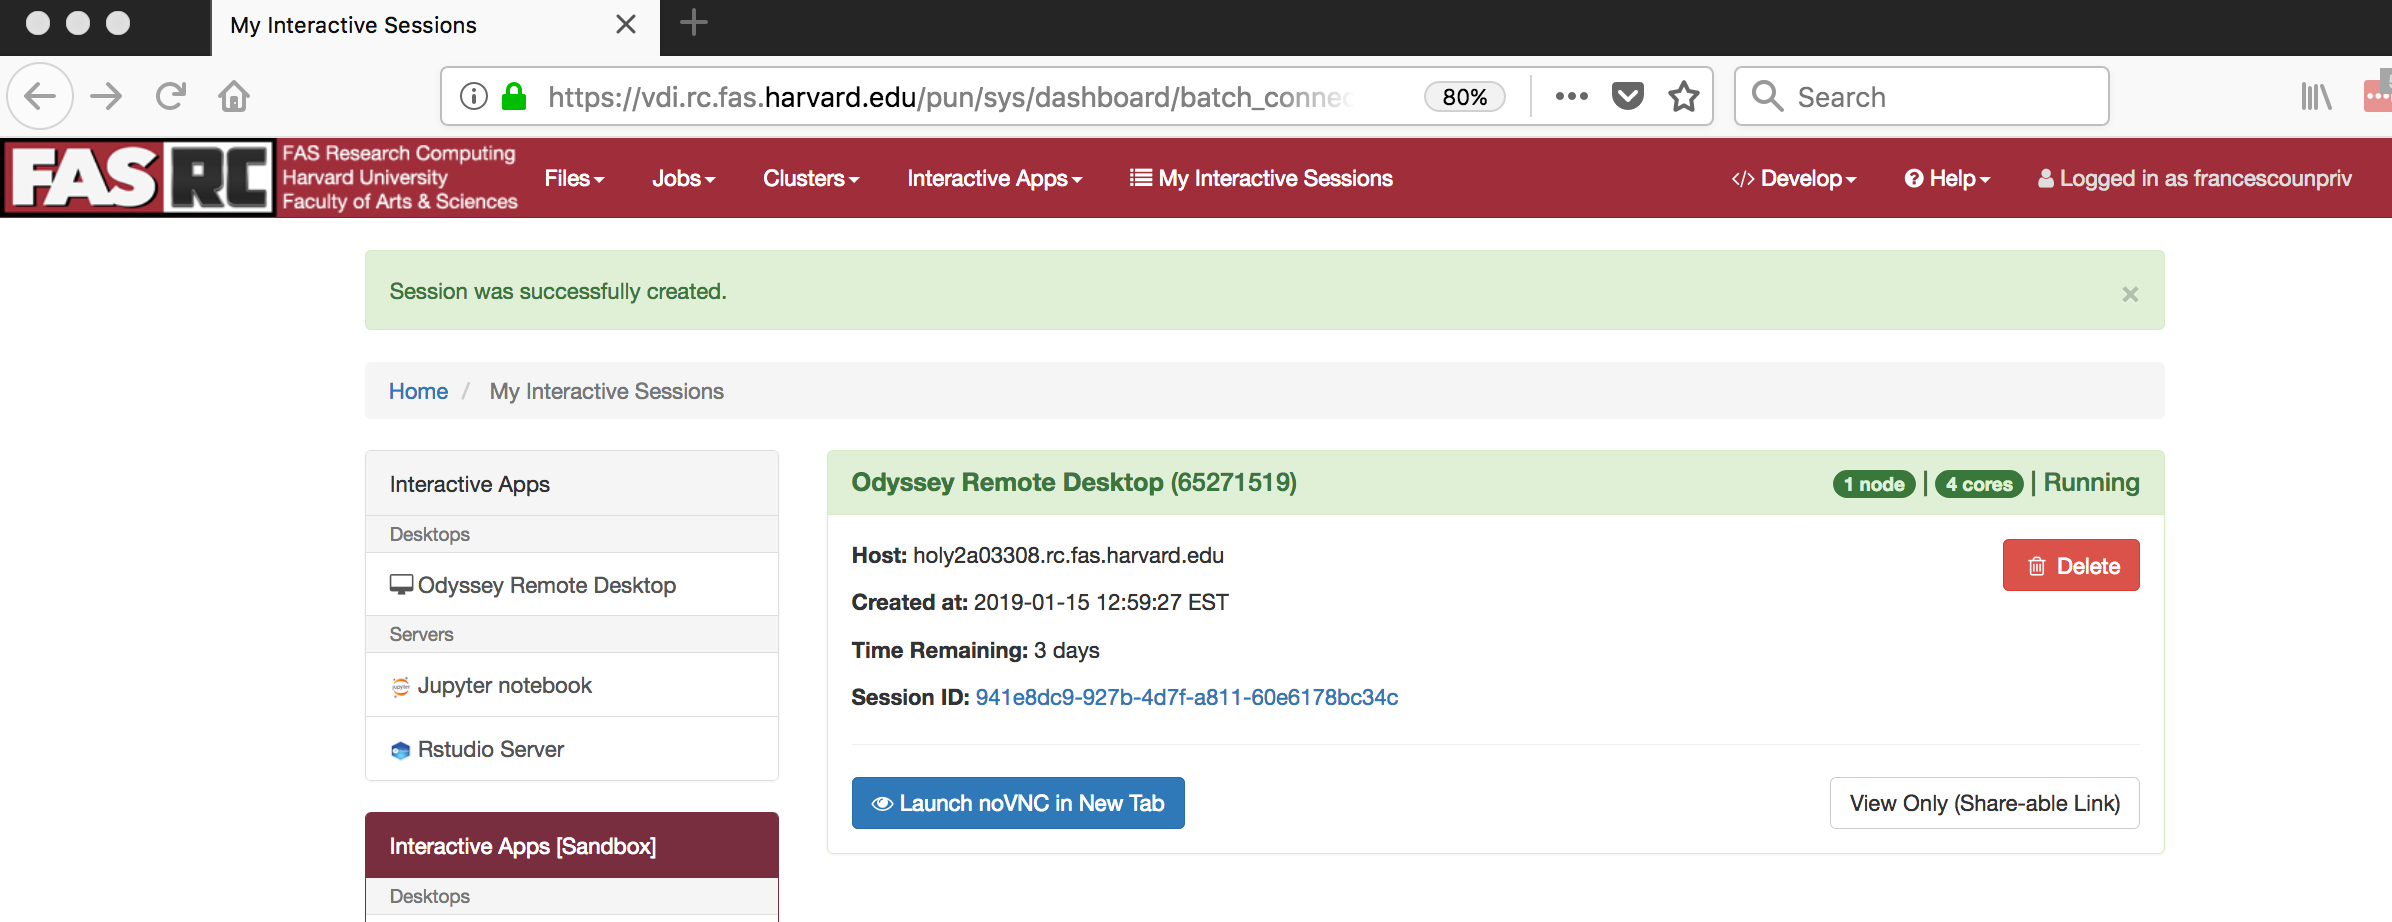Select Odyssey Remote Desktop in sidebar
The height and width of the screenshot is (922, 2392).
(572, 585)
